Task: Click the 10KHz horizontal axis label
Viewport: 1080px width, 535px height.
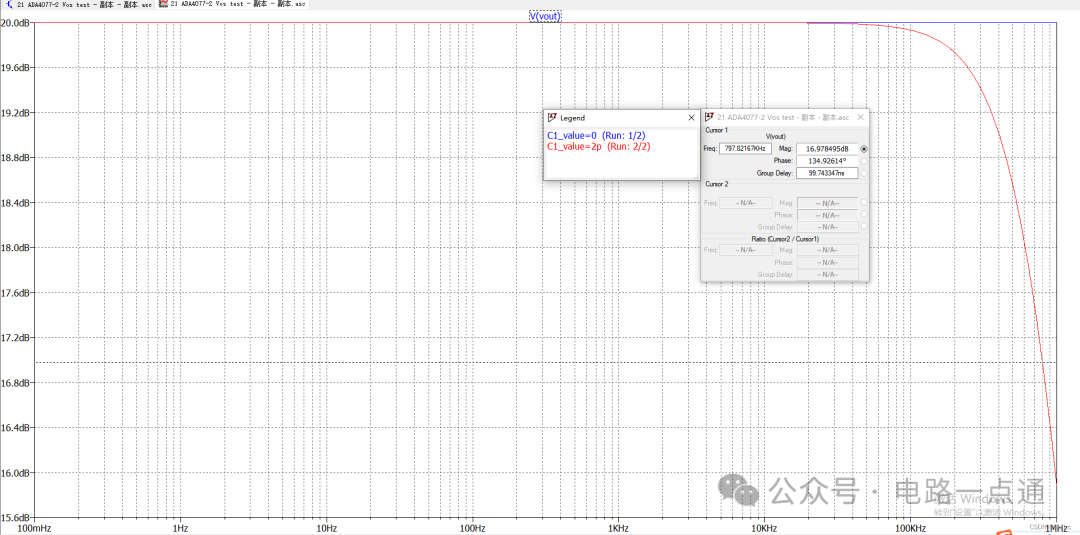Action: pyautogui.click(x=765, y=528)
